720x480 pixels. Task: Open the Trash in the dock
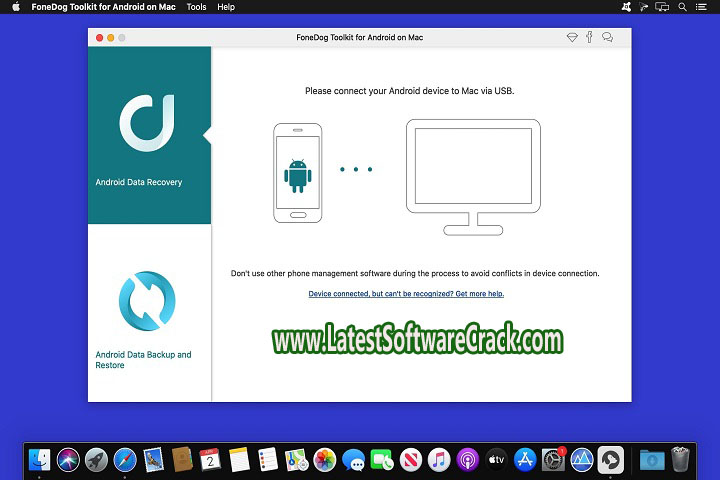tap(680, 459)
